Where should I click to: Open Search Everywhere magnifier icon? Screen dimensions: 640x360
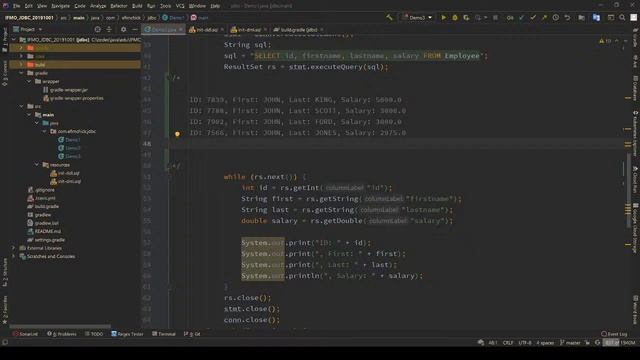pos(622,18)
